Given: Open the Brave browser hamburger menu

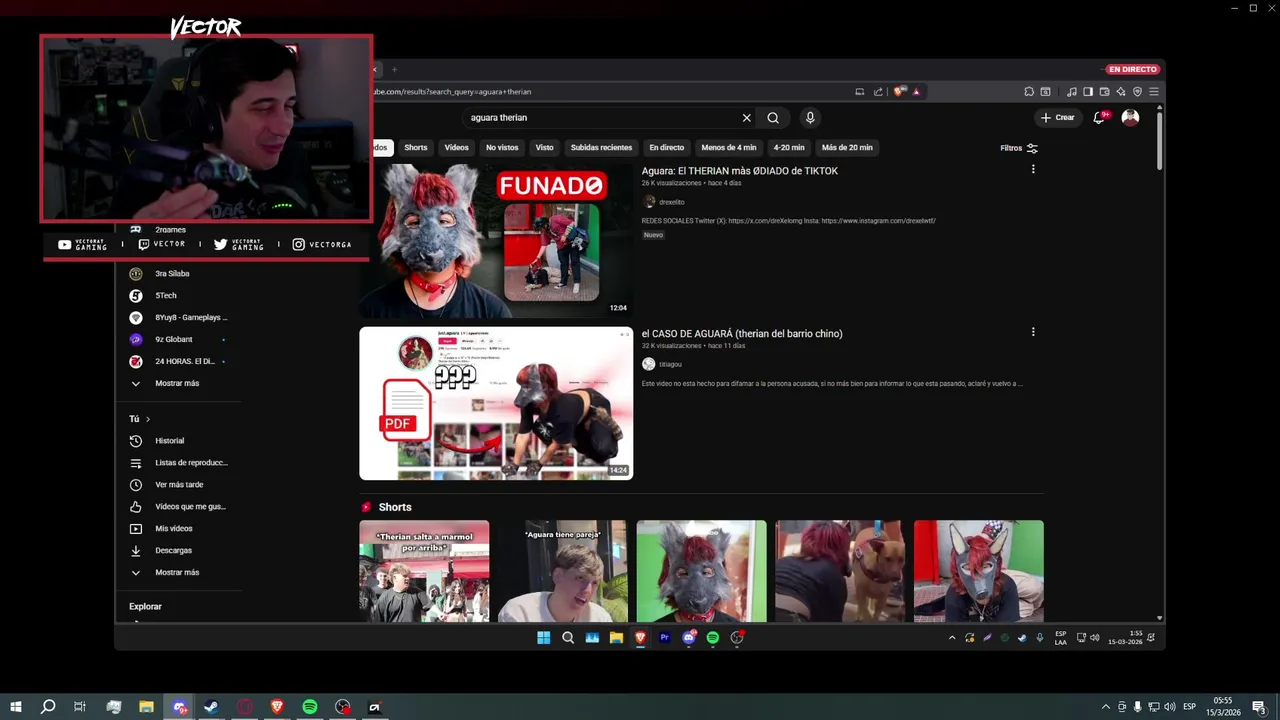Looking at the screenshot, I should 1153,91.
